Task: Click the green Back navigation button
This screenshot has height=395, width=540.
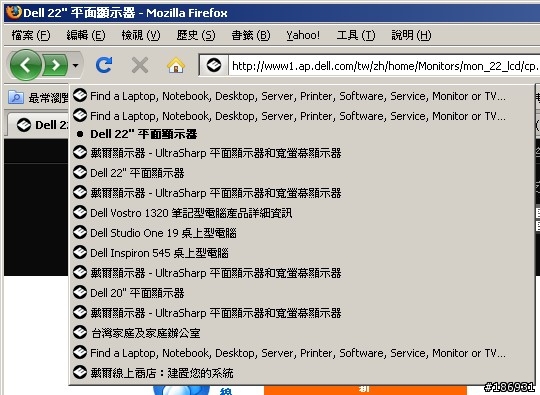Action: point(26,65)
